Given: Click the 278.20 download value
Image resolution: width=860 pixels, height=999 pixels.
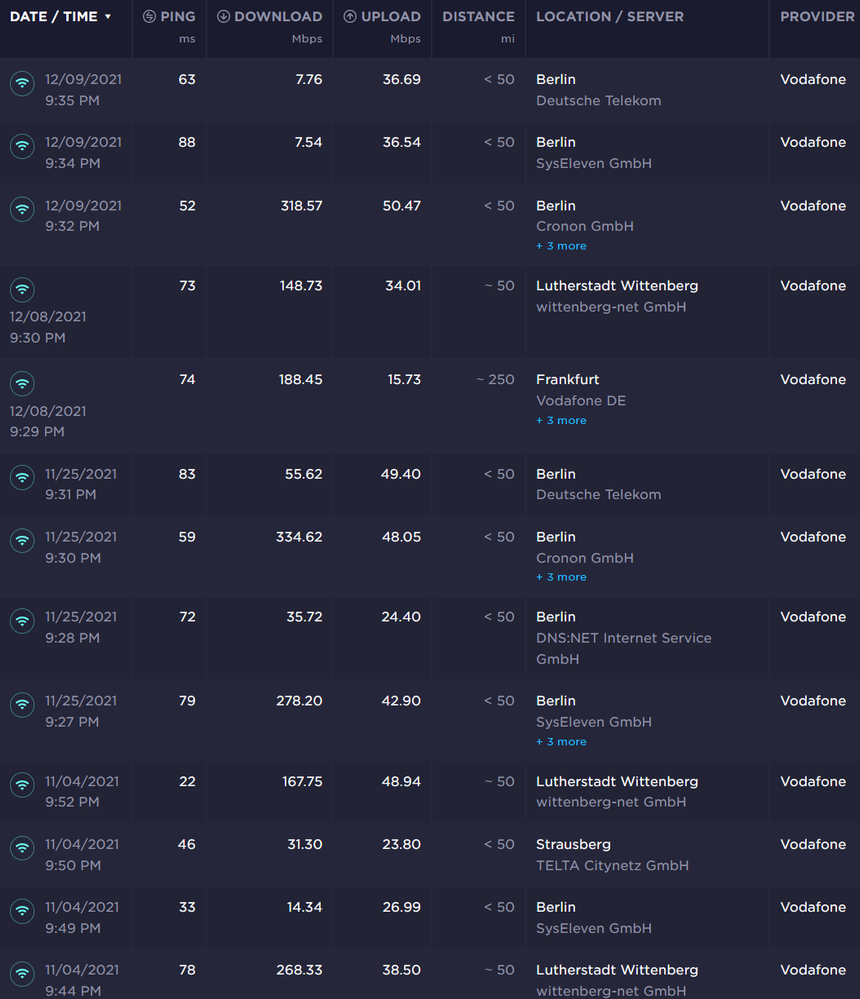Looking at the screenshot, I should [x=299, y=701].
